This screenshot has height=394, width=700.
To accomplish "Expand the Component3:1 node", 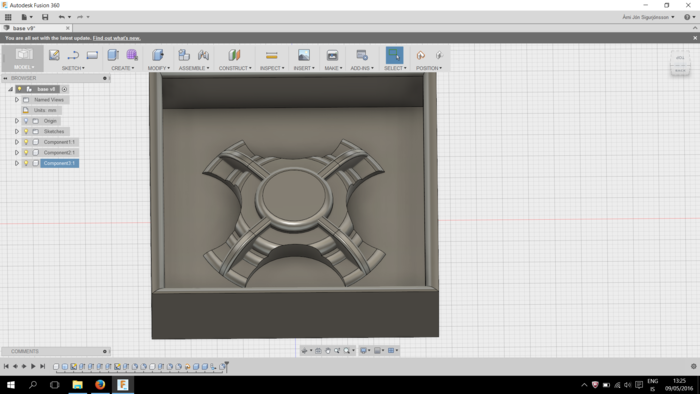I will tap(17, 163).
